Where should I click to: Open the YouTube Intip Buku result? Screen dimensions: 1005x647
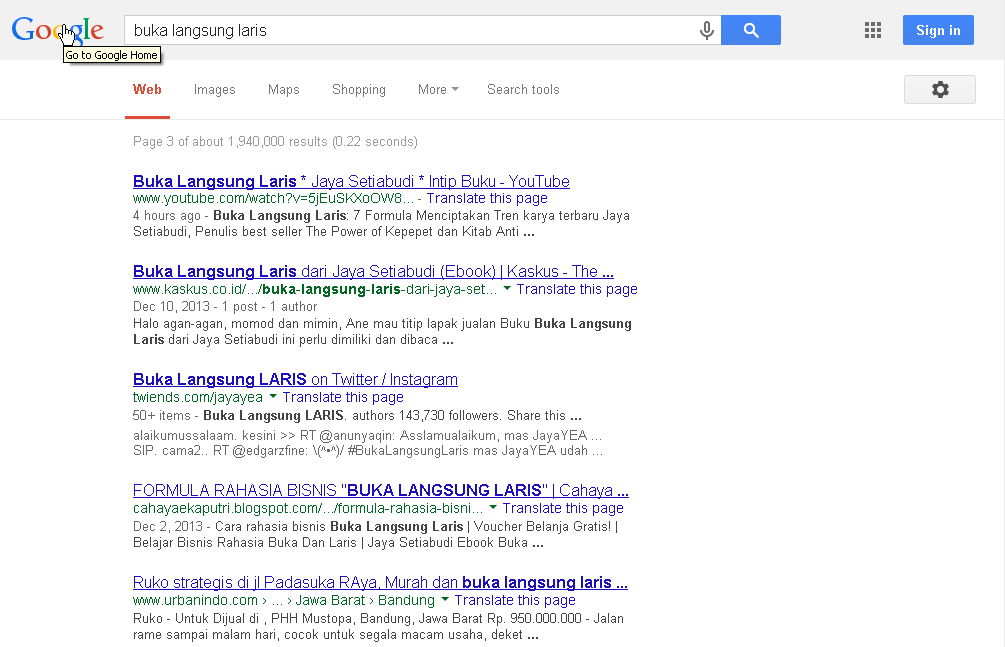(x=351, y=181)
